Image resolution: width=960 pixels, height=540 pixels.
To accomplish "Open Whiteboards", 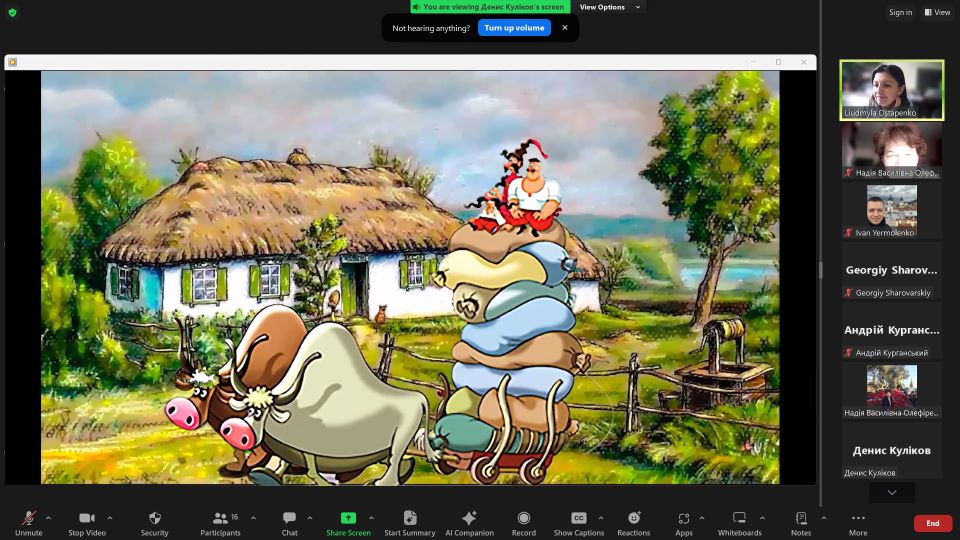I will point(740,523).
